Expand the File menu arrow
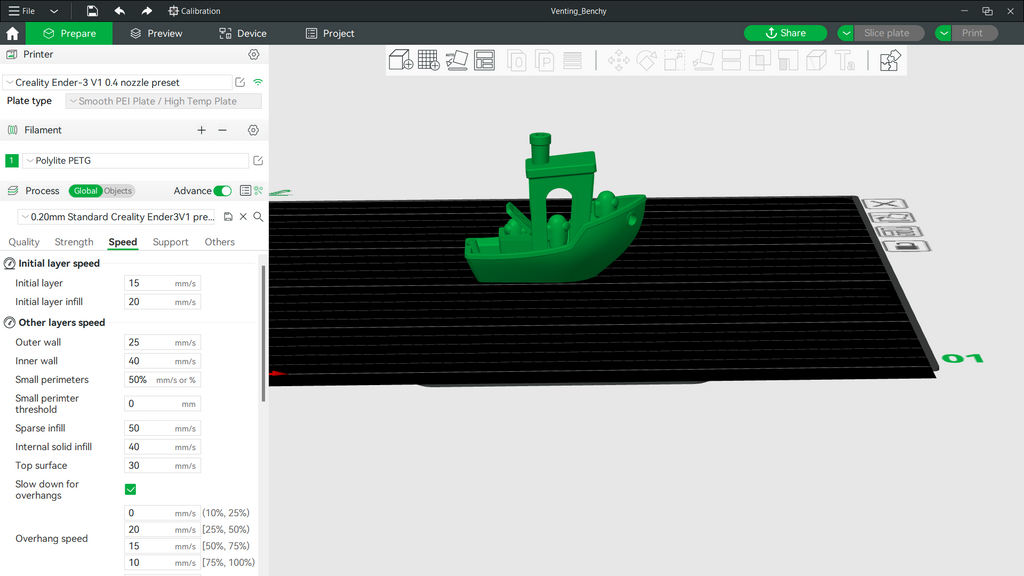Viewport: 1024px width, 576px height. click(54, 11)
